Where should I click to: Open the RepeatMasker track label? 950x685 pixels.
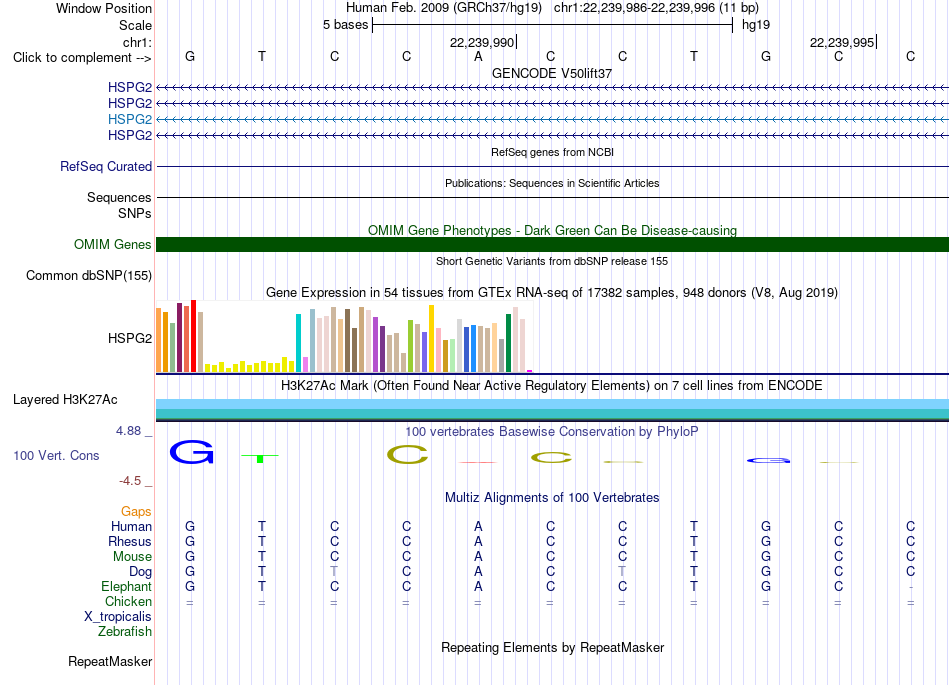[110, 661]
